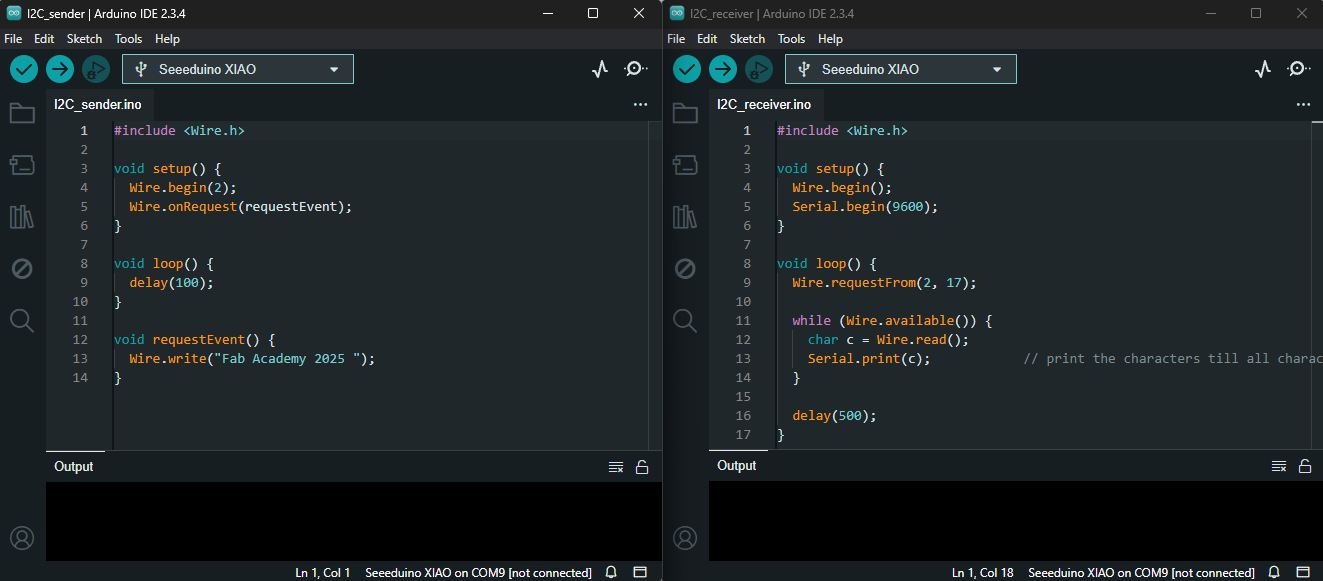Open Serial Monitor in I2C_receiver window
The image size is (1323, 581).
pos(1299,69)
